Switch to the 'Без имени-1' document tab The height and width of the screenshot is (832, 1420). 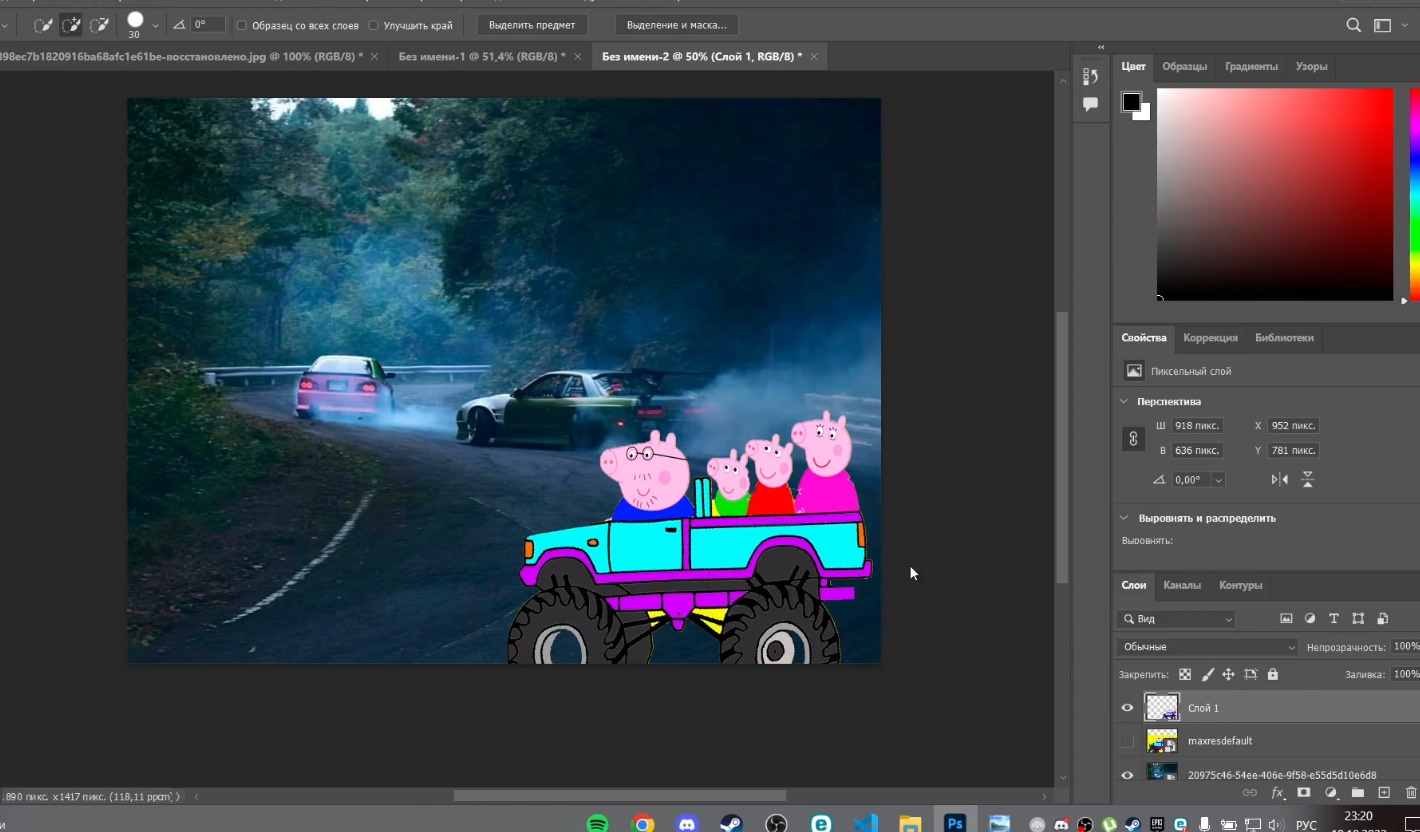[x=481, y=57]
